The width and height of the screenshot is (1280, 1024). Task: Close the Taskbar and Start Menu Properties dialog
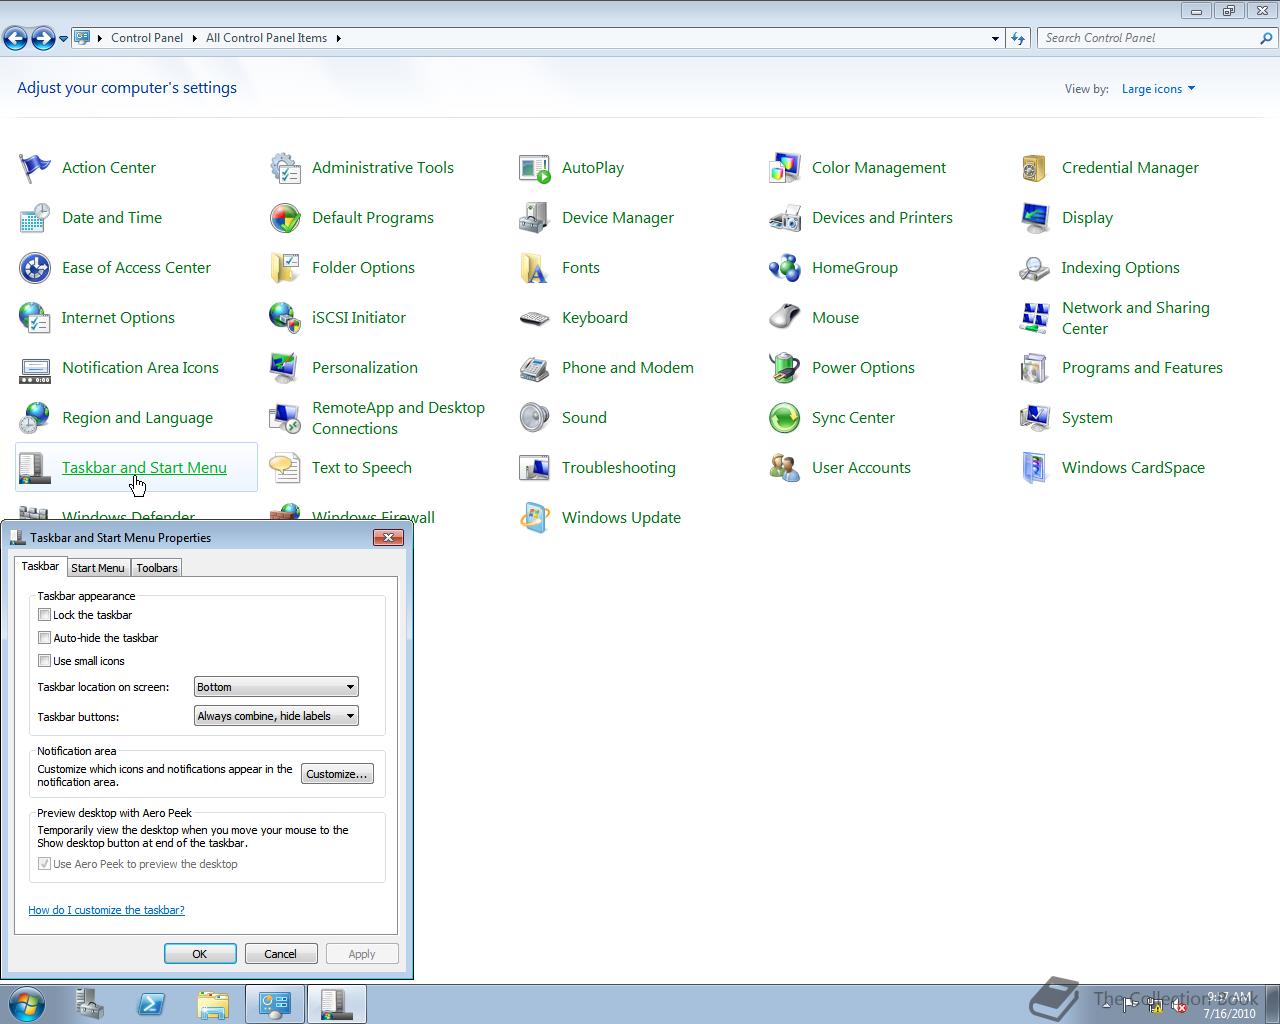(388, 538)
